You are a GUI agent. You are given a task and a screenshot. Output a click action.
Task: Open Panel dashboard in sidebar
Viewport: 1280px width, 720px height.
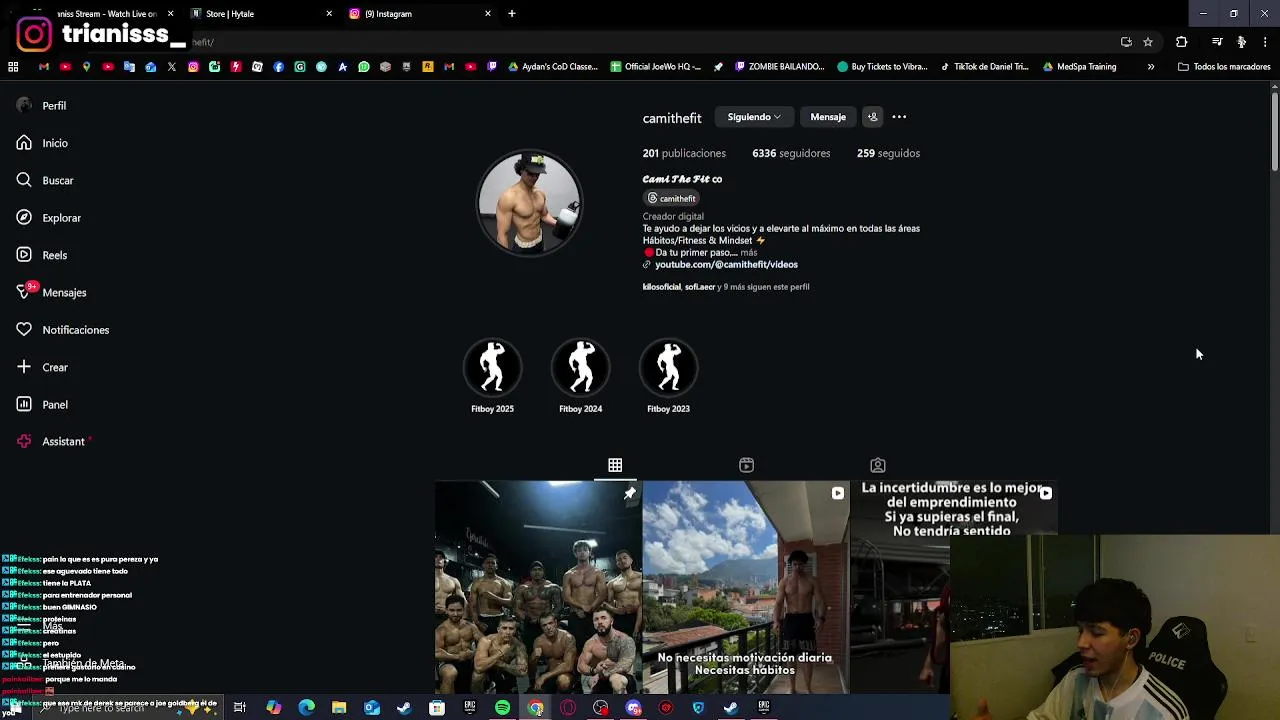click(42, 405)
